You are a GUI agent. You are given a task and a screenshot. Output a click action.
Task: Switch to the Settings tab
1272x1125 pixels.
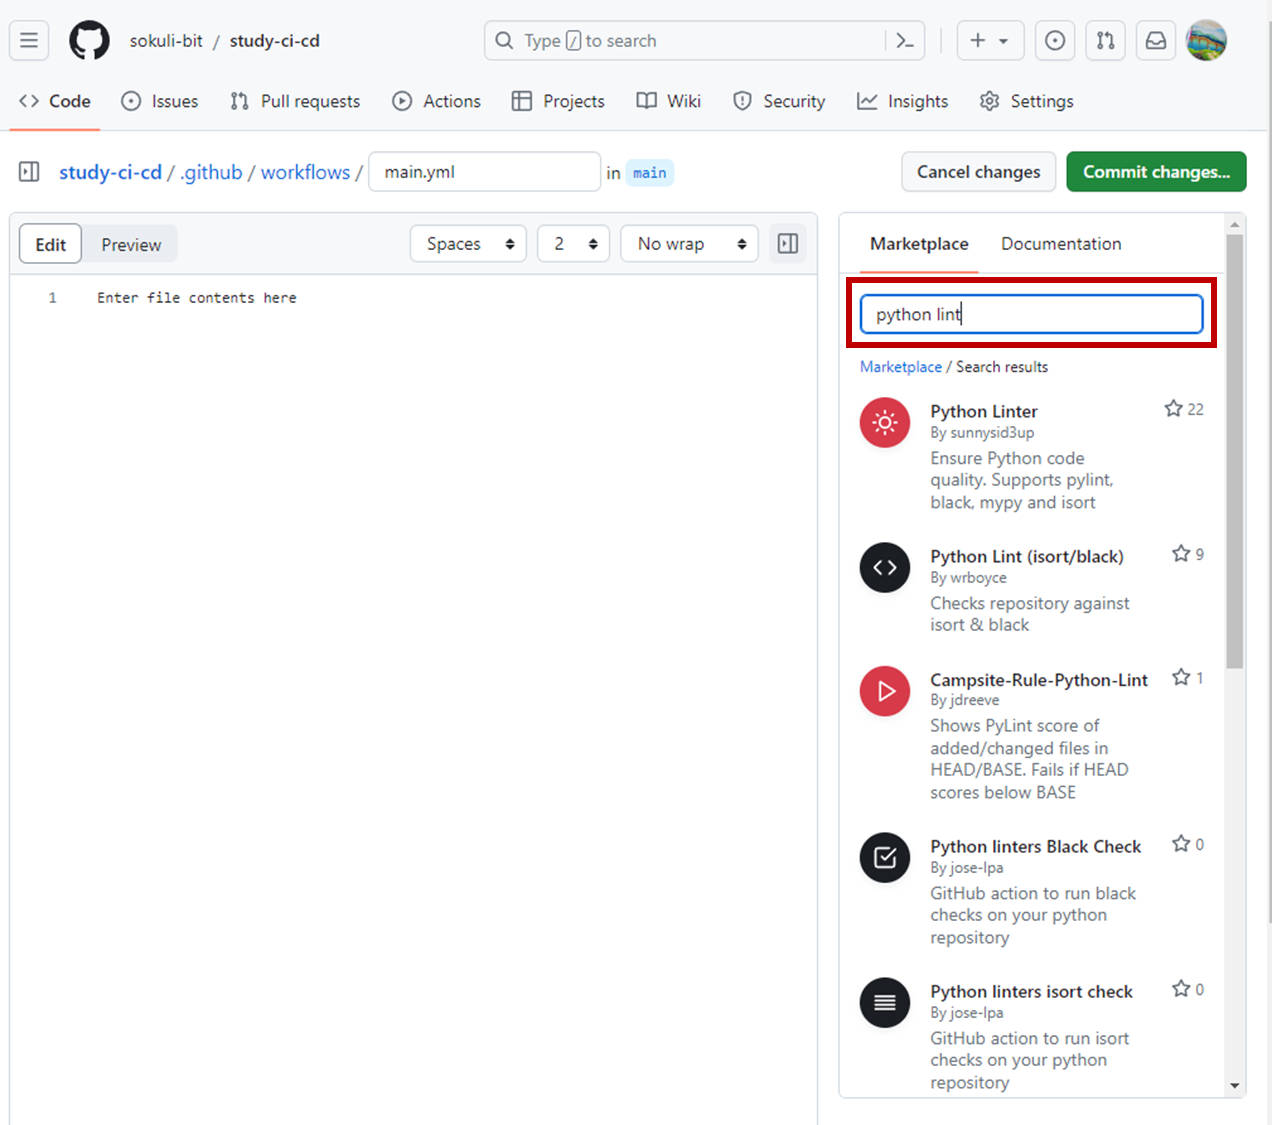coord(1027,101)
